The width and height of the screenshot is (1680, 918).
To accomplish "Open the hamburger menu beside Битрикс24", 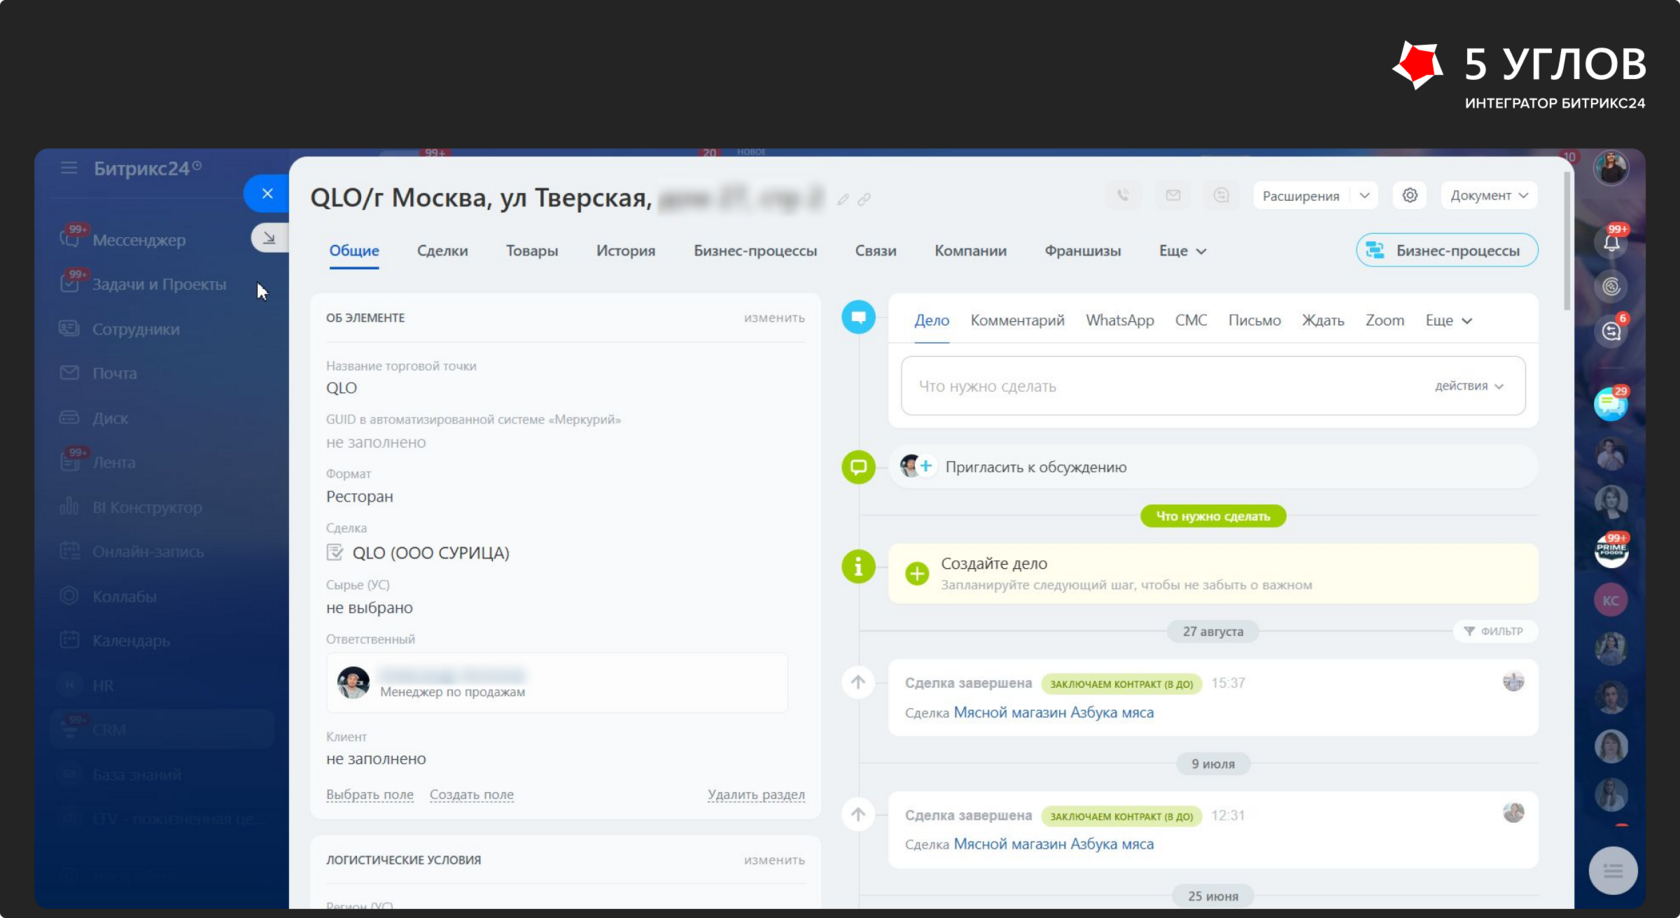I will 69,168.
